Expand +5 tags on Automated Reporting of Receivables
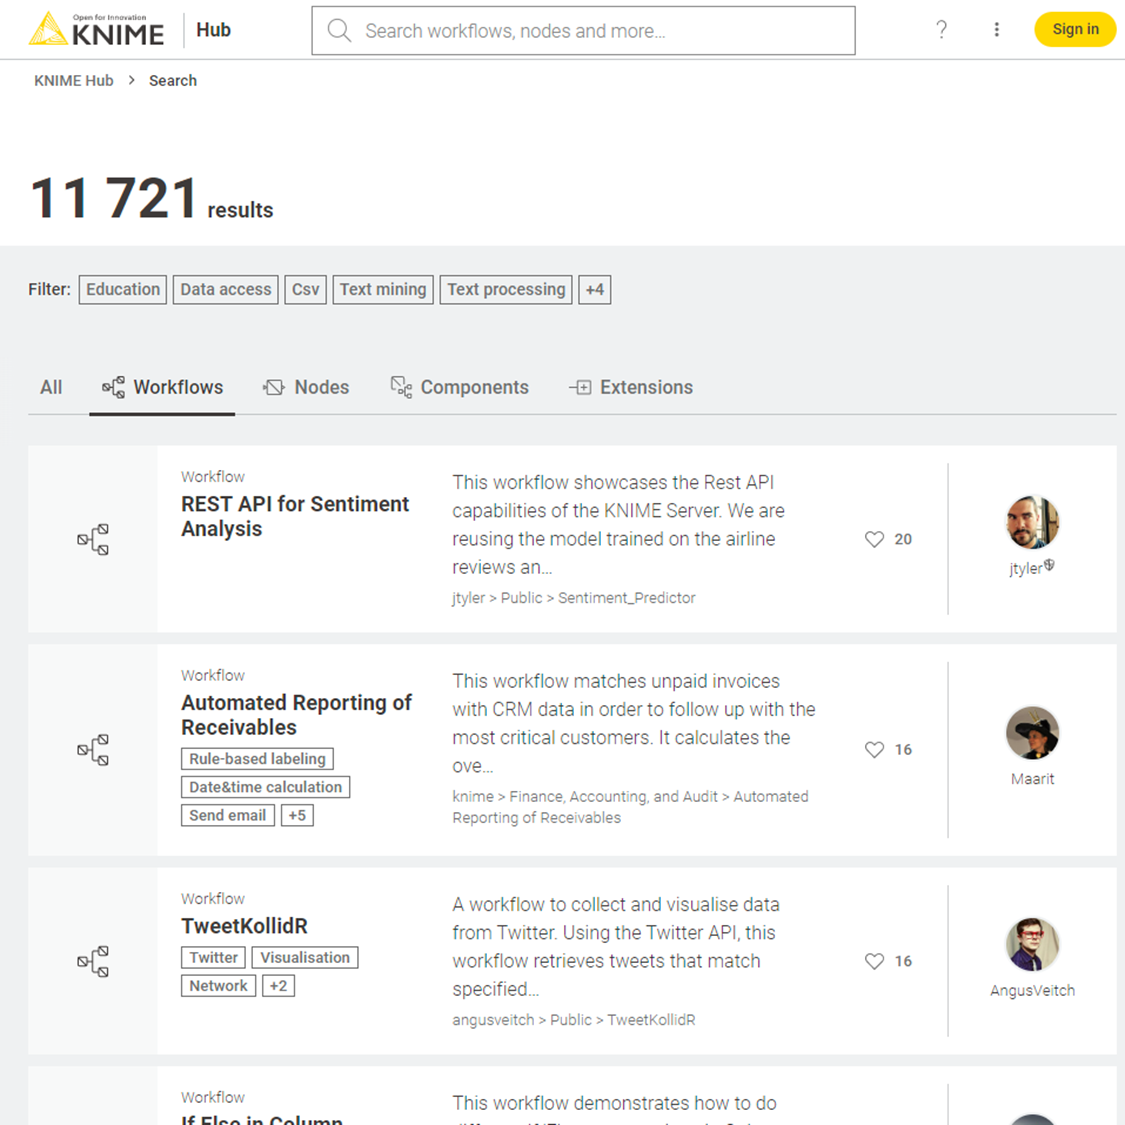The height and width of the screenshot is (1125, 1125). point(297,816)
